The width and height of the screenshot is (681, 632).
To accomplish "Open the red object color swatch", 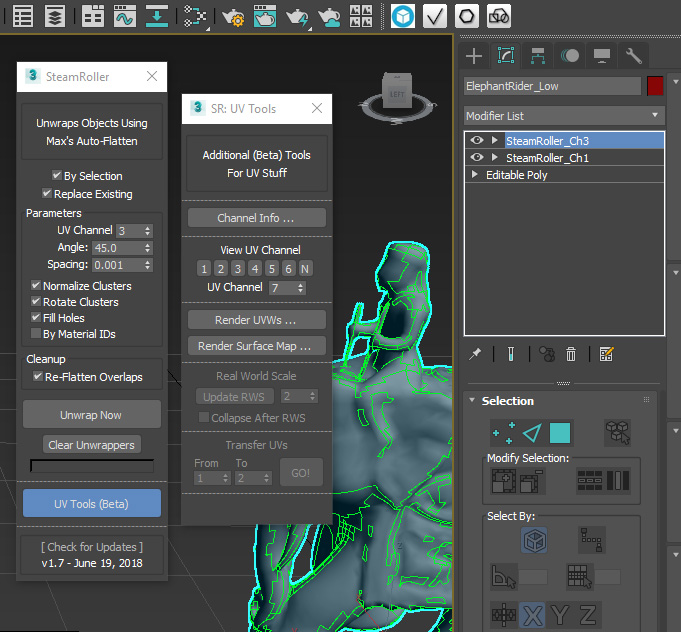I will (655, 86).
